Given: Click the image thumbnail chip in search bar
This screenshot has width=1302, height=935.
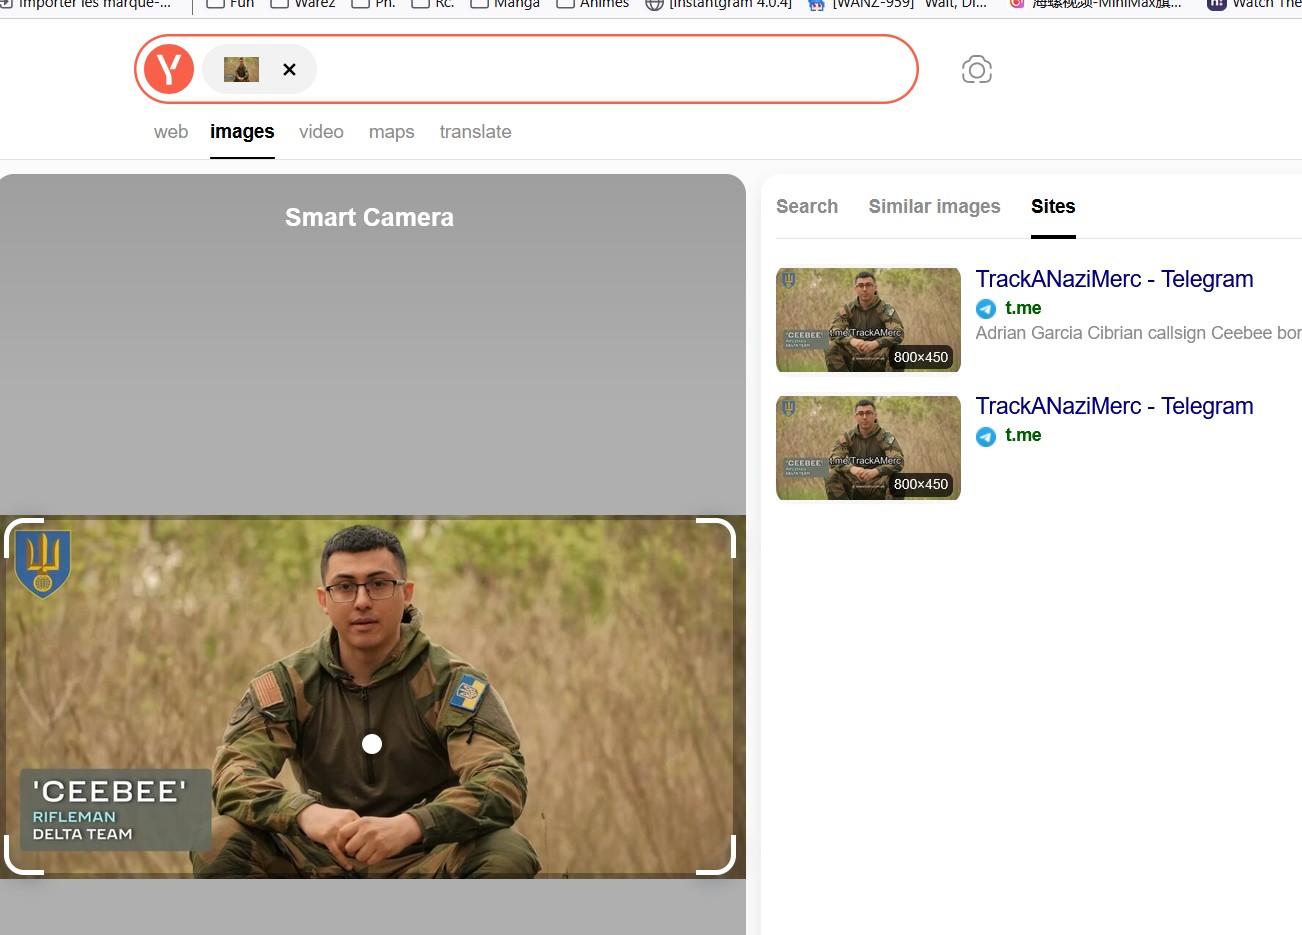Looking at the screenshot, I should [241, 69].
